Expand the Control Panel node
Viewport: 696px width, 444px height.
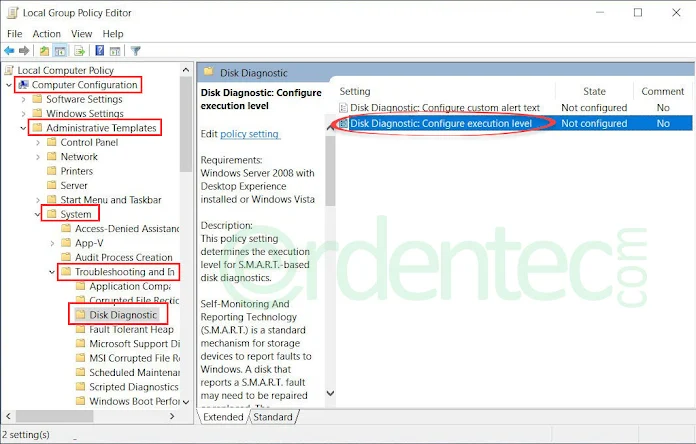(38, 143)
